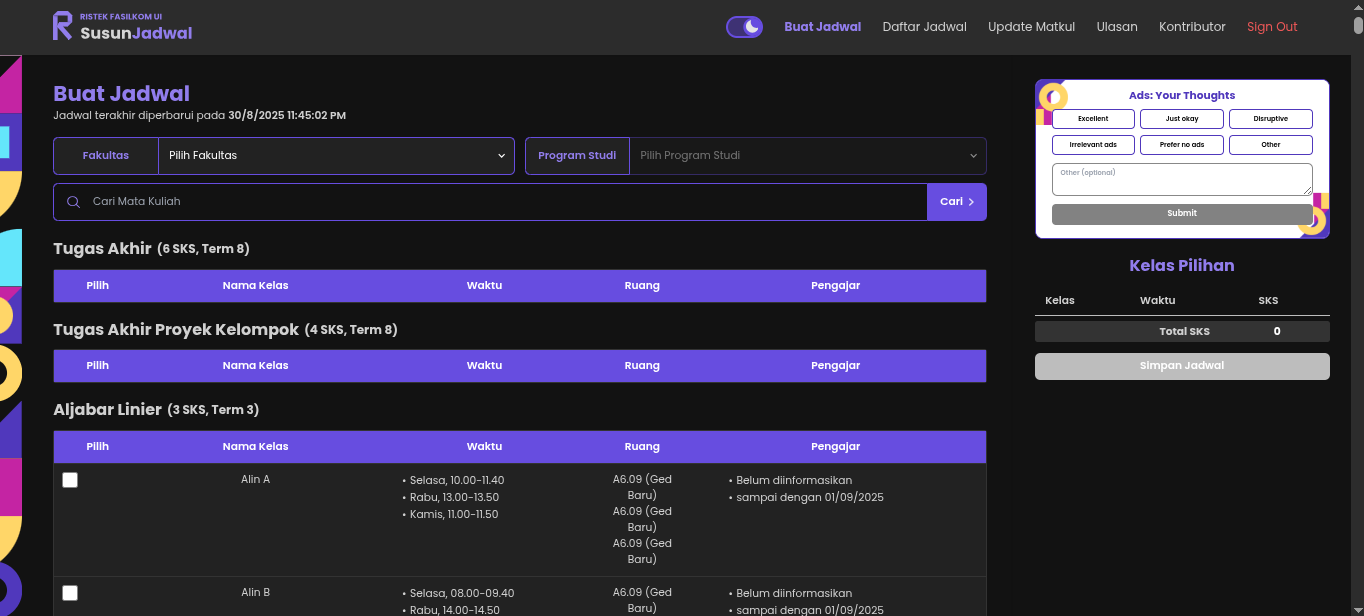
Task: Open the Ulasan page
Action: 1117,26
